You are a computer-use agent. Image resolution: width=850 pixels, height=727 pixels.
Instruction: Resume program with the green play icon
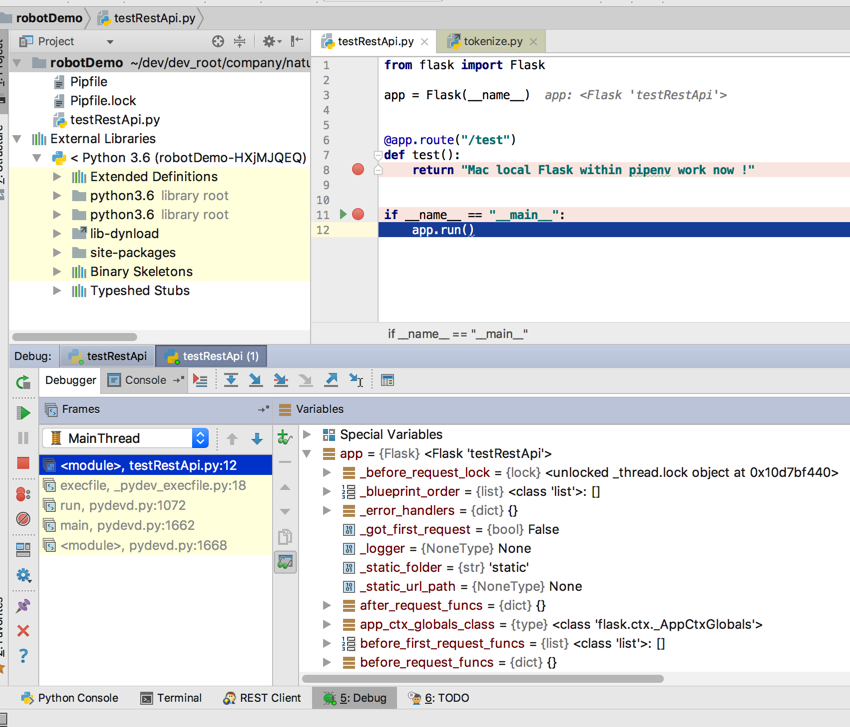tap(23, 412)
